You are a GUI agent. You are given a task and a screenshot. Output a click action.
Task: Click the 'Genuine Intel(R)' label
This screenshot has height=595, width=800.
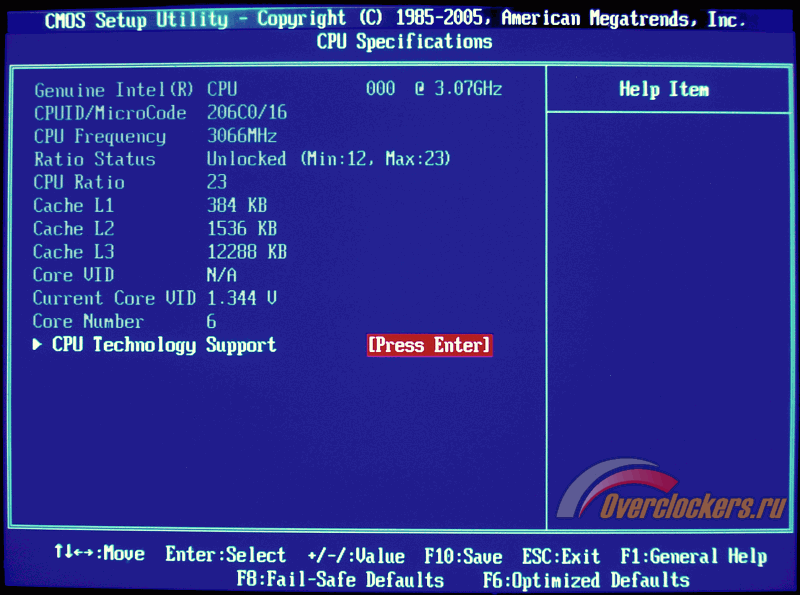pyautogui.click(x=114, y=90)
